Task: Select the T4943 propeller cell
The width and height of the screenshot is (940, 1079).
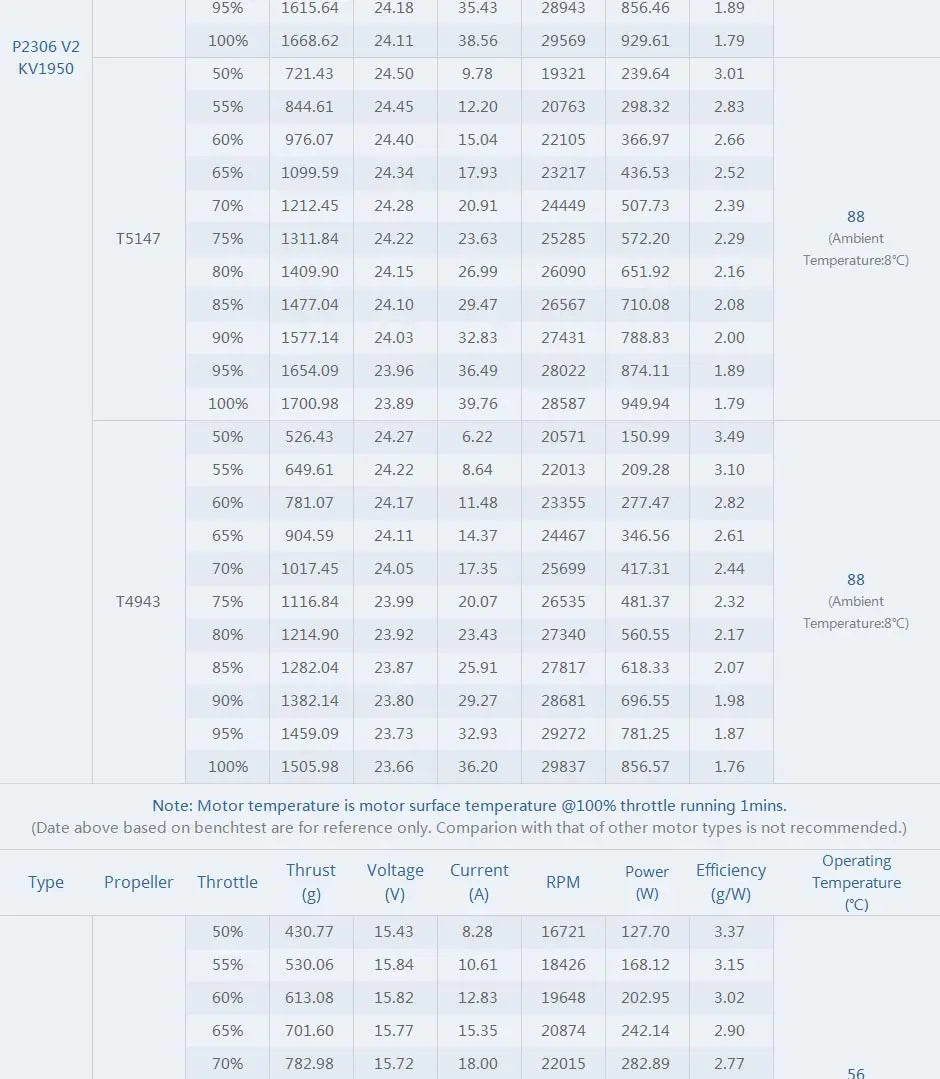Action: coord(138,602)
